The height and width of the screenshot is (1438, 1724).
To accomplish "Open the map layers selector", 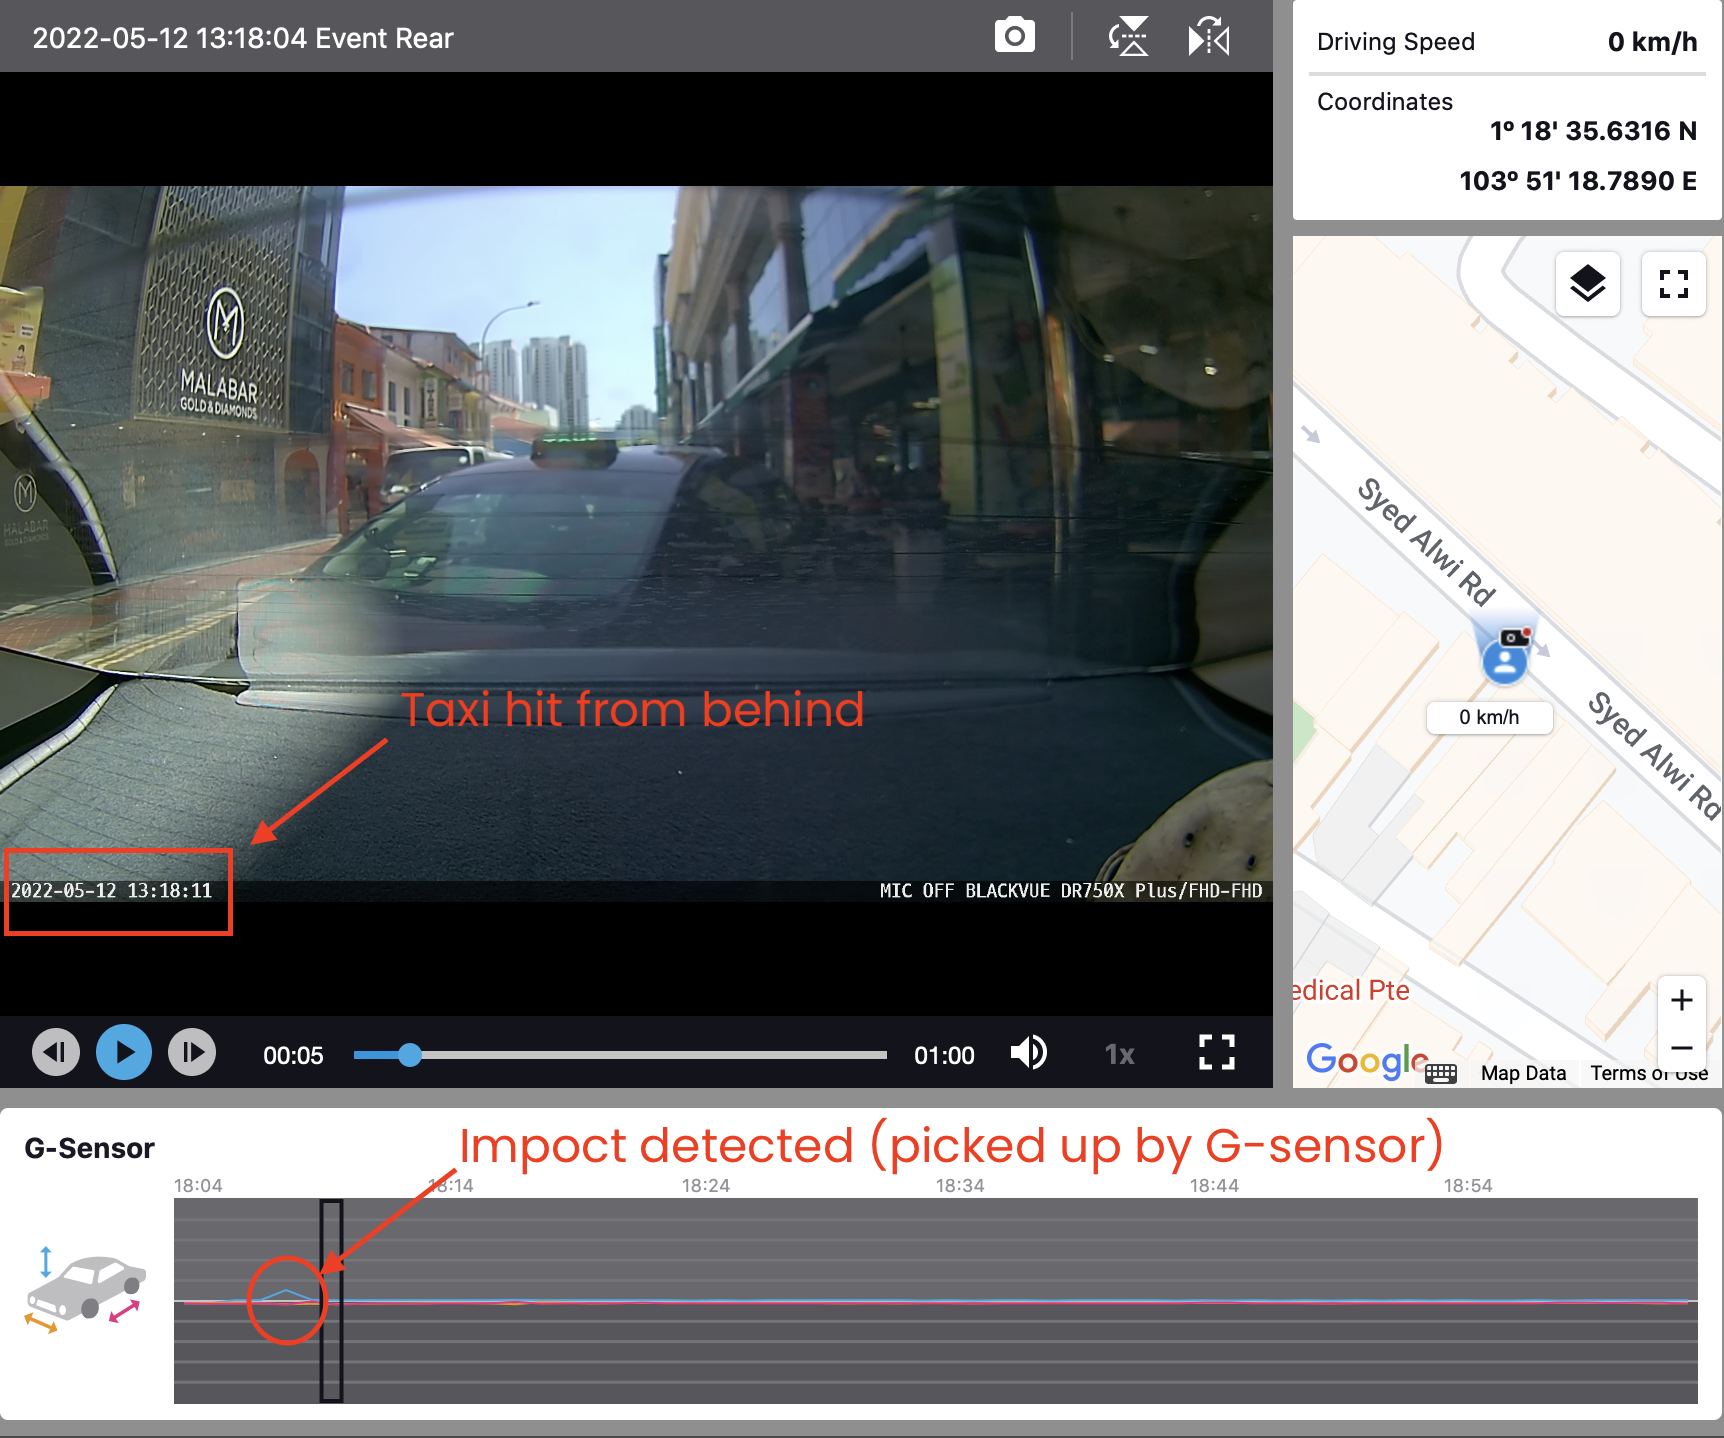I will point(1587,284).
